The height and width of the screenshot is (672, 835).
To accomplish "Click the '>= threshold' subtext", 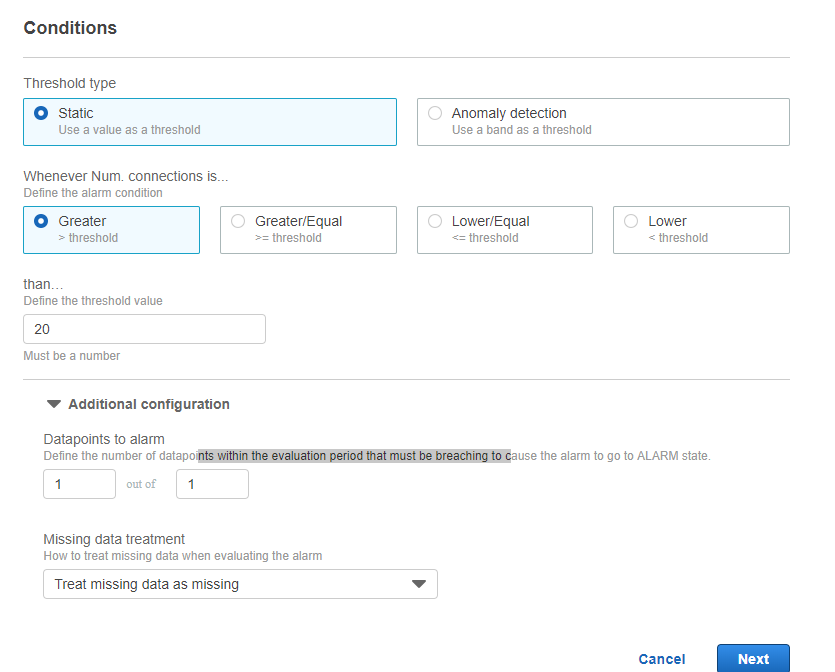I will tap(288, 238).
